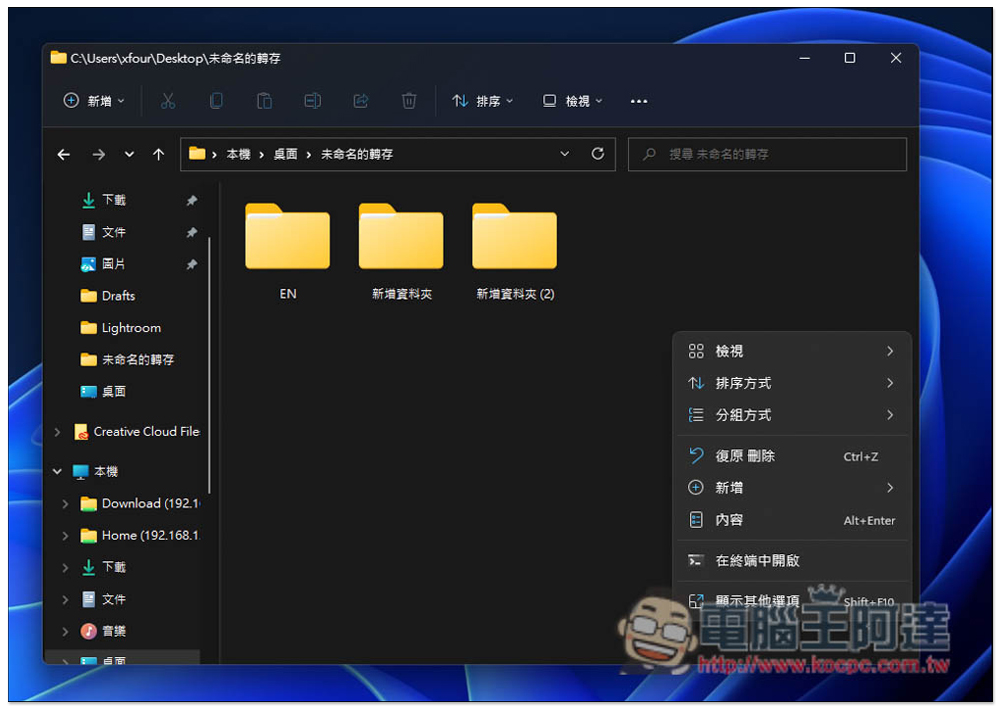Click the Share icon in toolbar

pyautogui.click(x=361, y=101)
